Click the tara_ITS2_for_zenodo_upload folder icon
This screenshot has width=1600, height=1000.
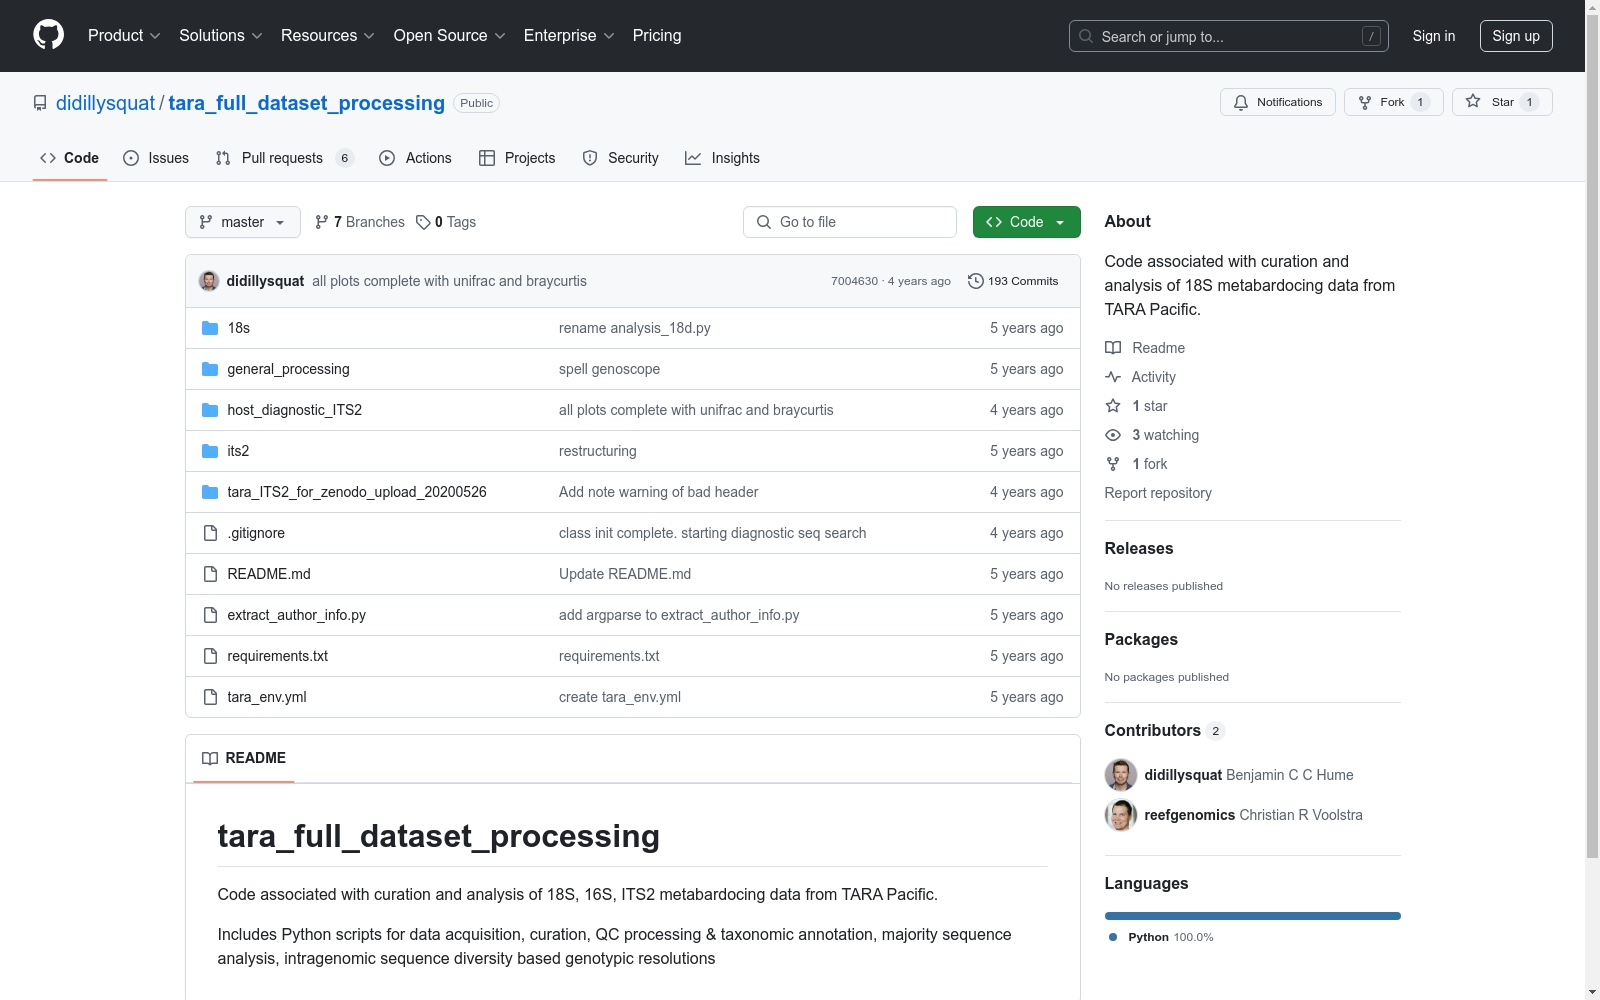click(210, 492)
